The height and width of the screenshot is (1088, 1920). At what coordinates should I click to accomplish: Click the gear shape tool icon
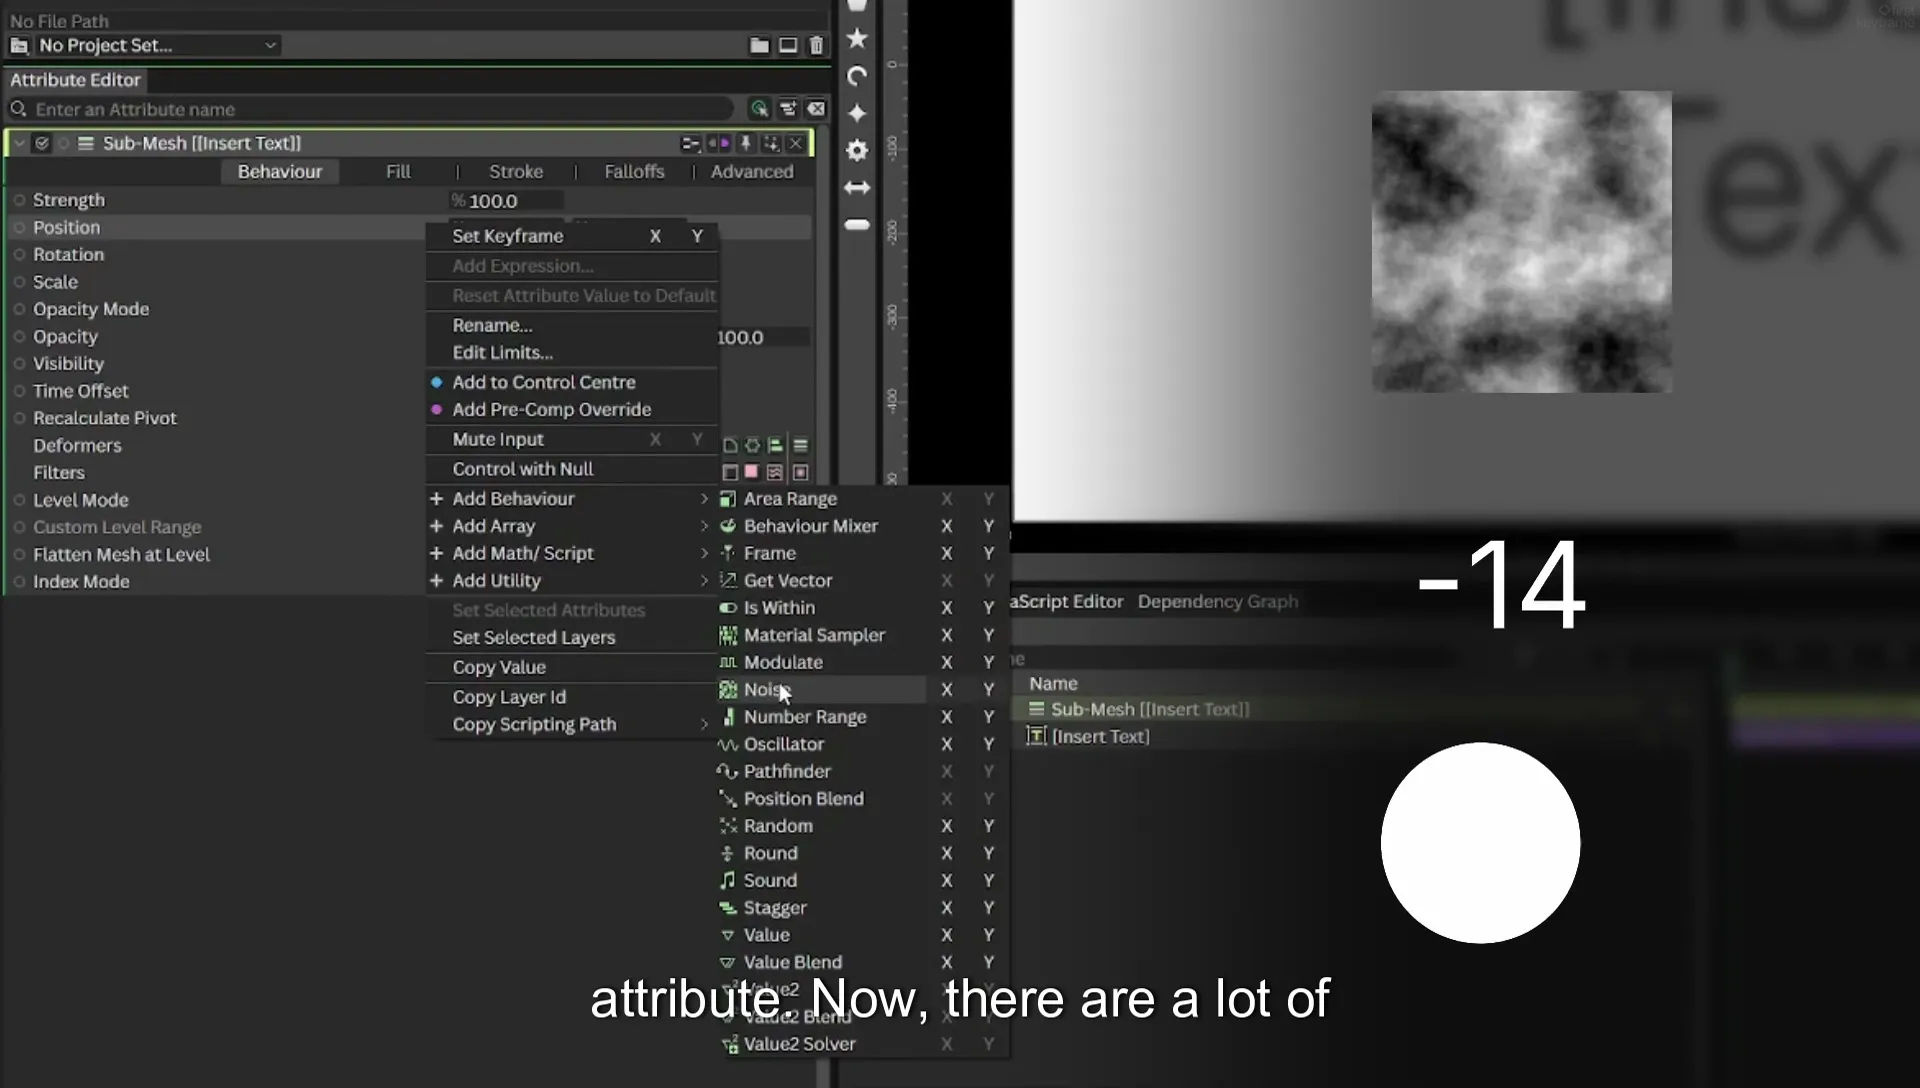pos(857,150)
